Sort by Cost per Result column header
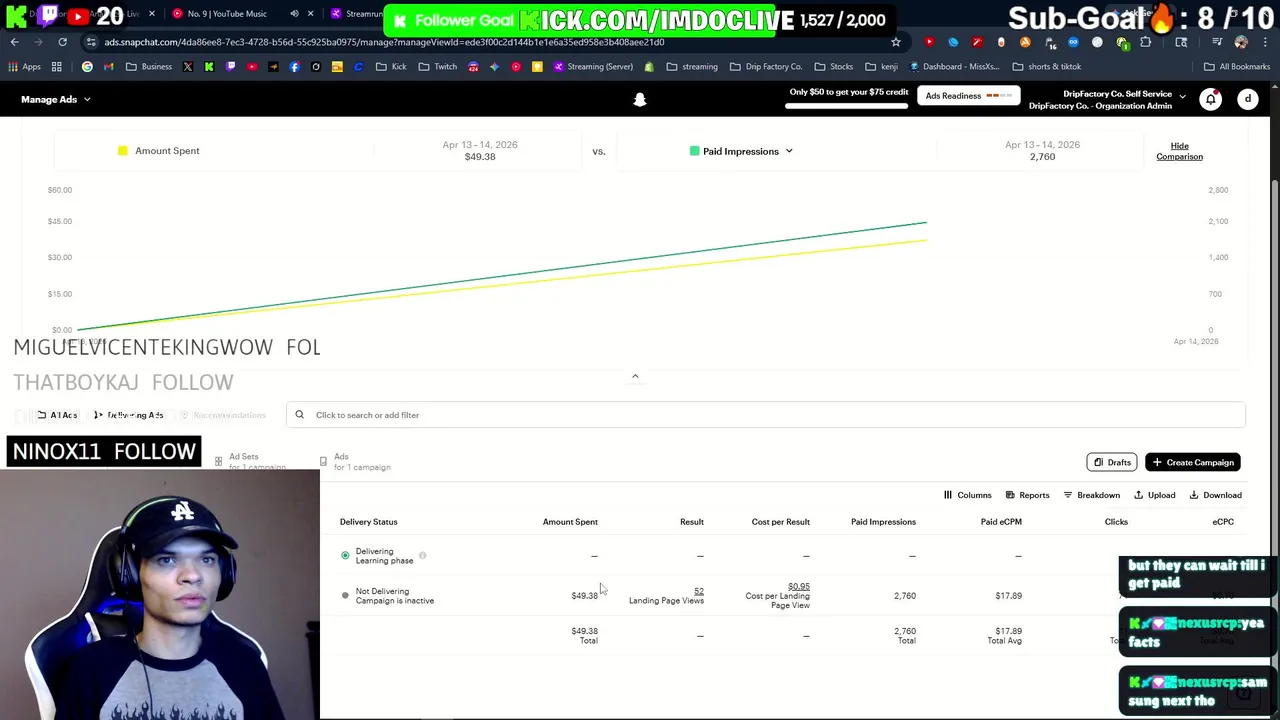The image size is (1280, 720). pos(780,522)
